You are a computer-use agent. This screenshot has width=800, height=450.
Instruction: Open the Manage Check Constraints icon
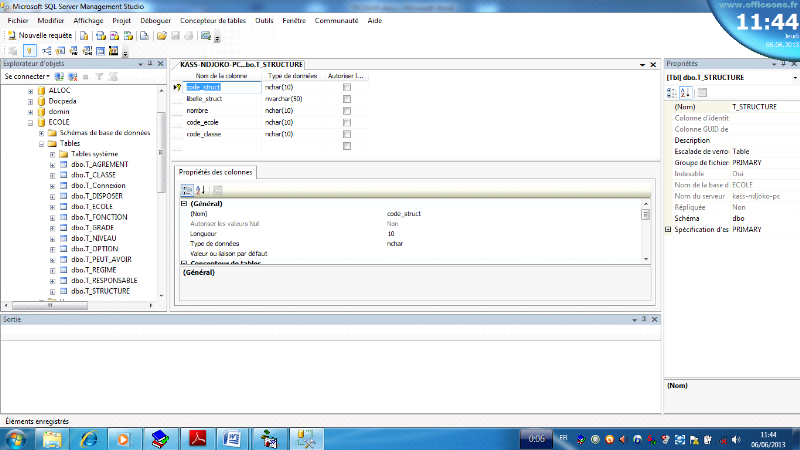[x=101, y=51]
